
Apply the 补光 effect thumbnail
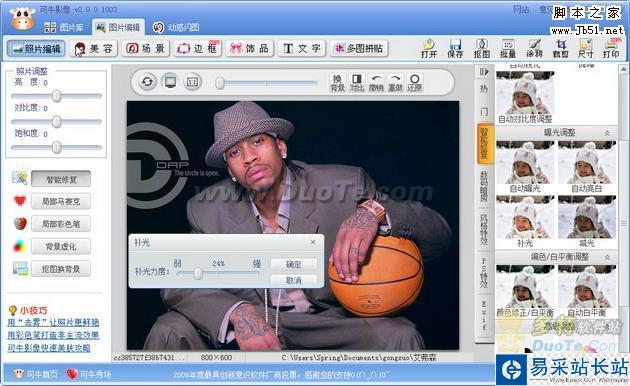(x=525, y=221)
